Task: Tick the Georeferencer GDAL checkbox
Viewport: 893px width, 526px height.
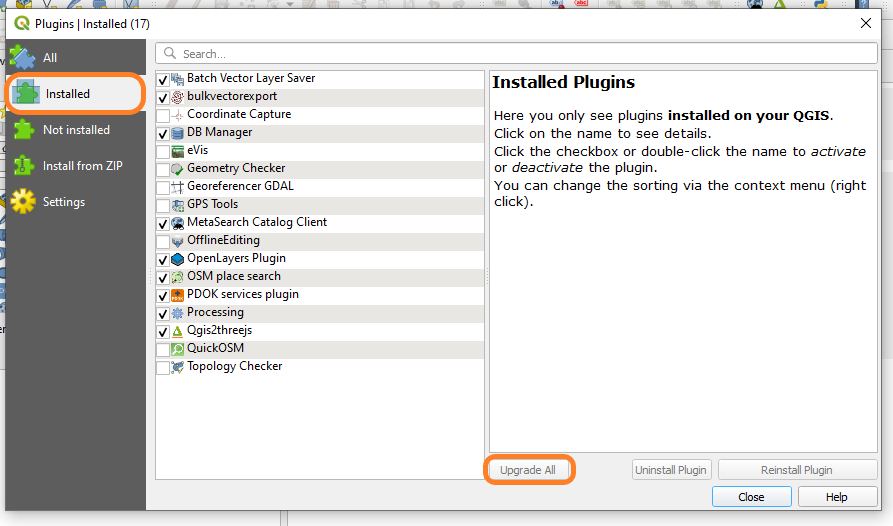Action: (x=163, y=188)
